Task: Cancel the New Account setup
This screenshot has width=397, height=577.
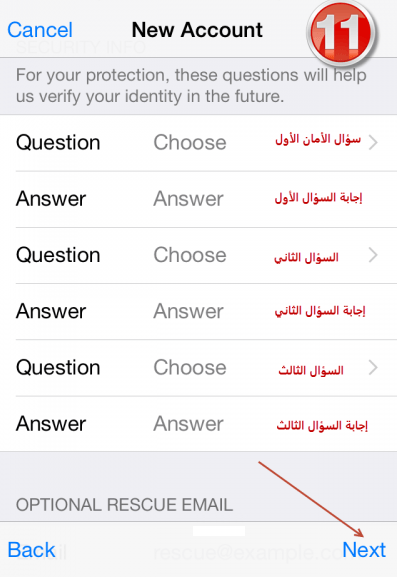Action: pyautogui.click(x=40, y=30)
